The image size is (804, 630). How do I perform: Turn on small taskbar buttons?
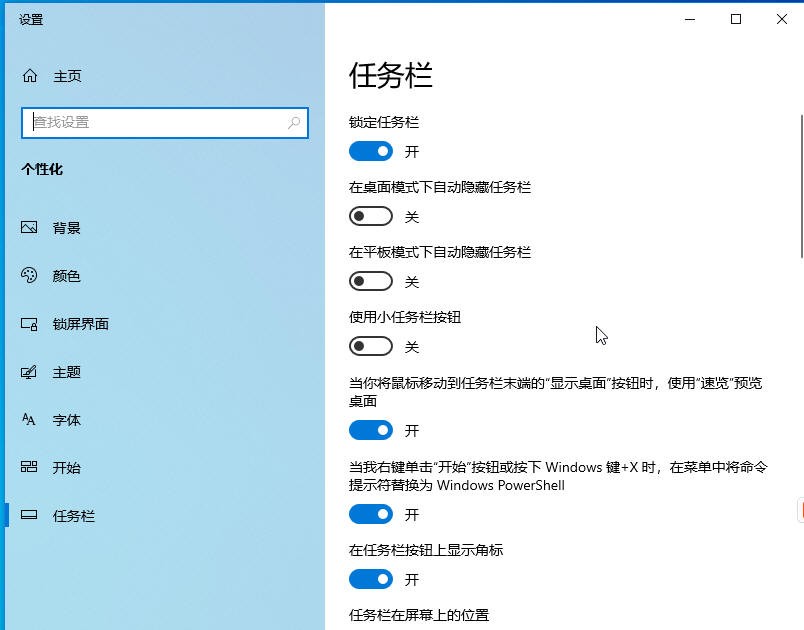[371, 346]
